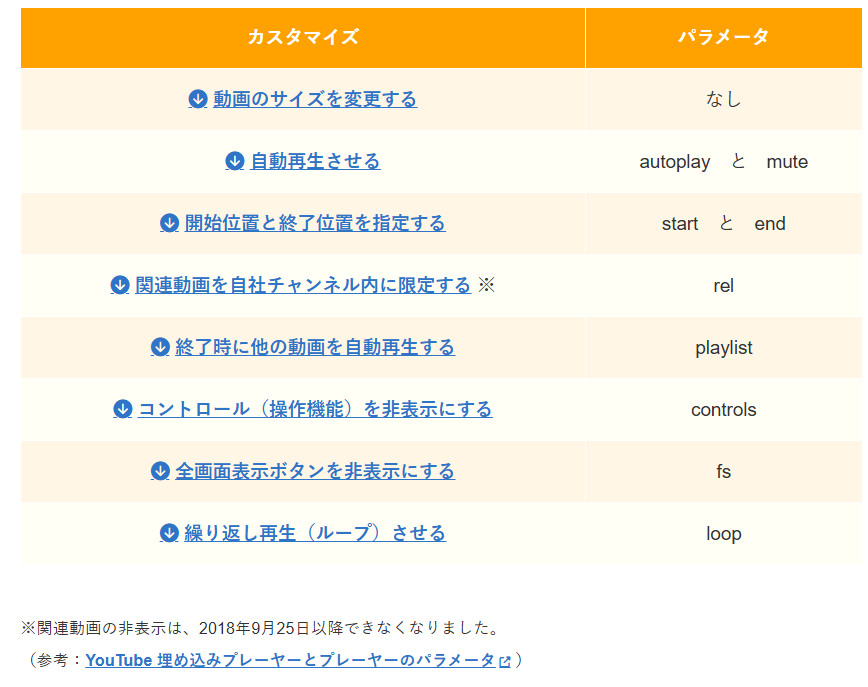Click the external link icon after YouTube reference
This screenshot has width=868, height=687.
pos(505,661)
